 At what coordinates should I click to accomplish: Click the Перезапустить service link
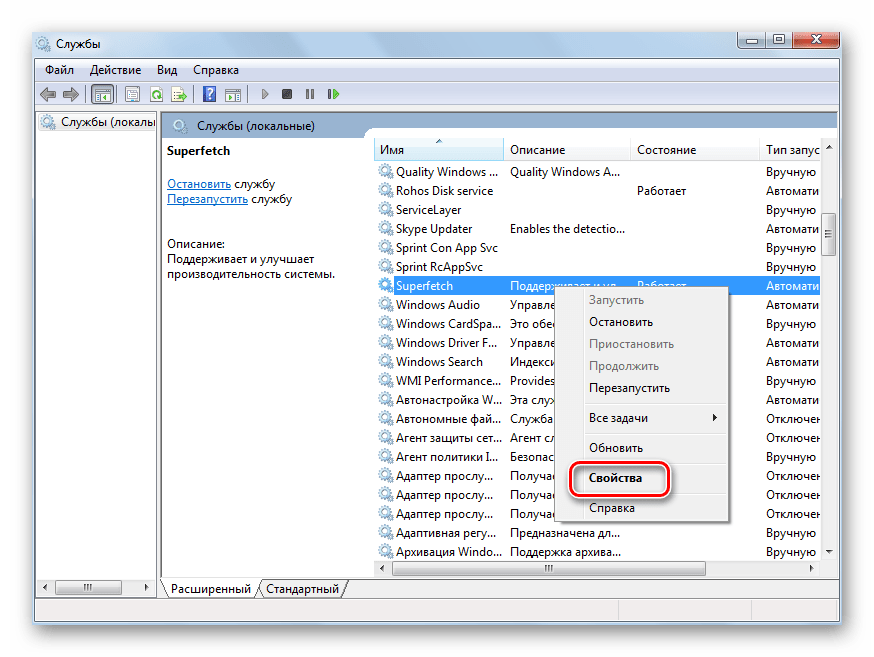(x=207, y=199)
